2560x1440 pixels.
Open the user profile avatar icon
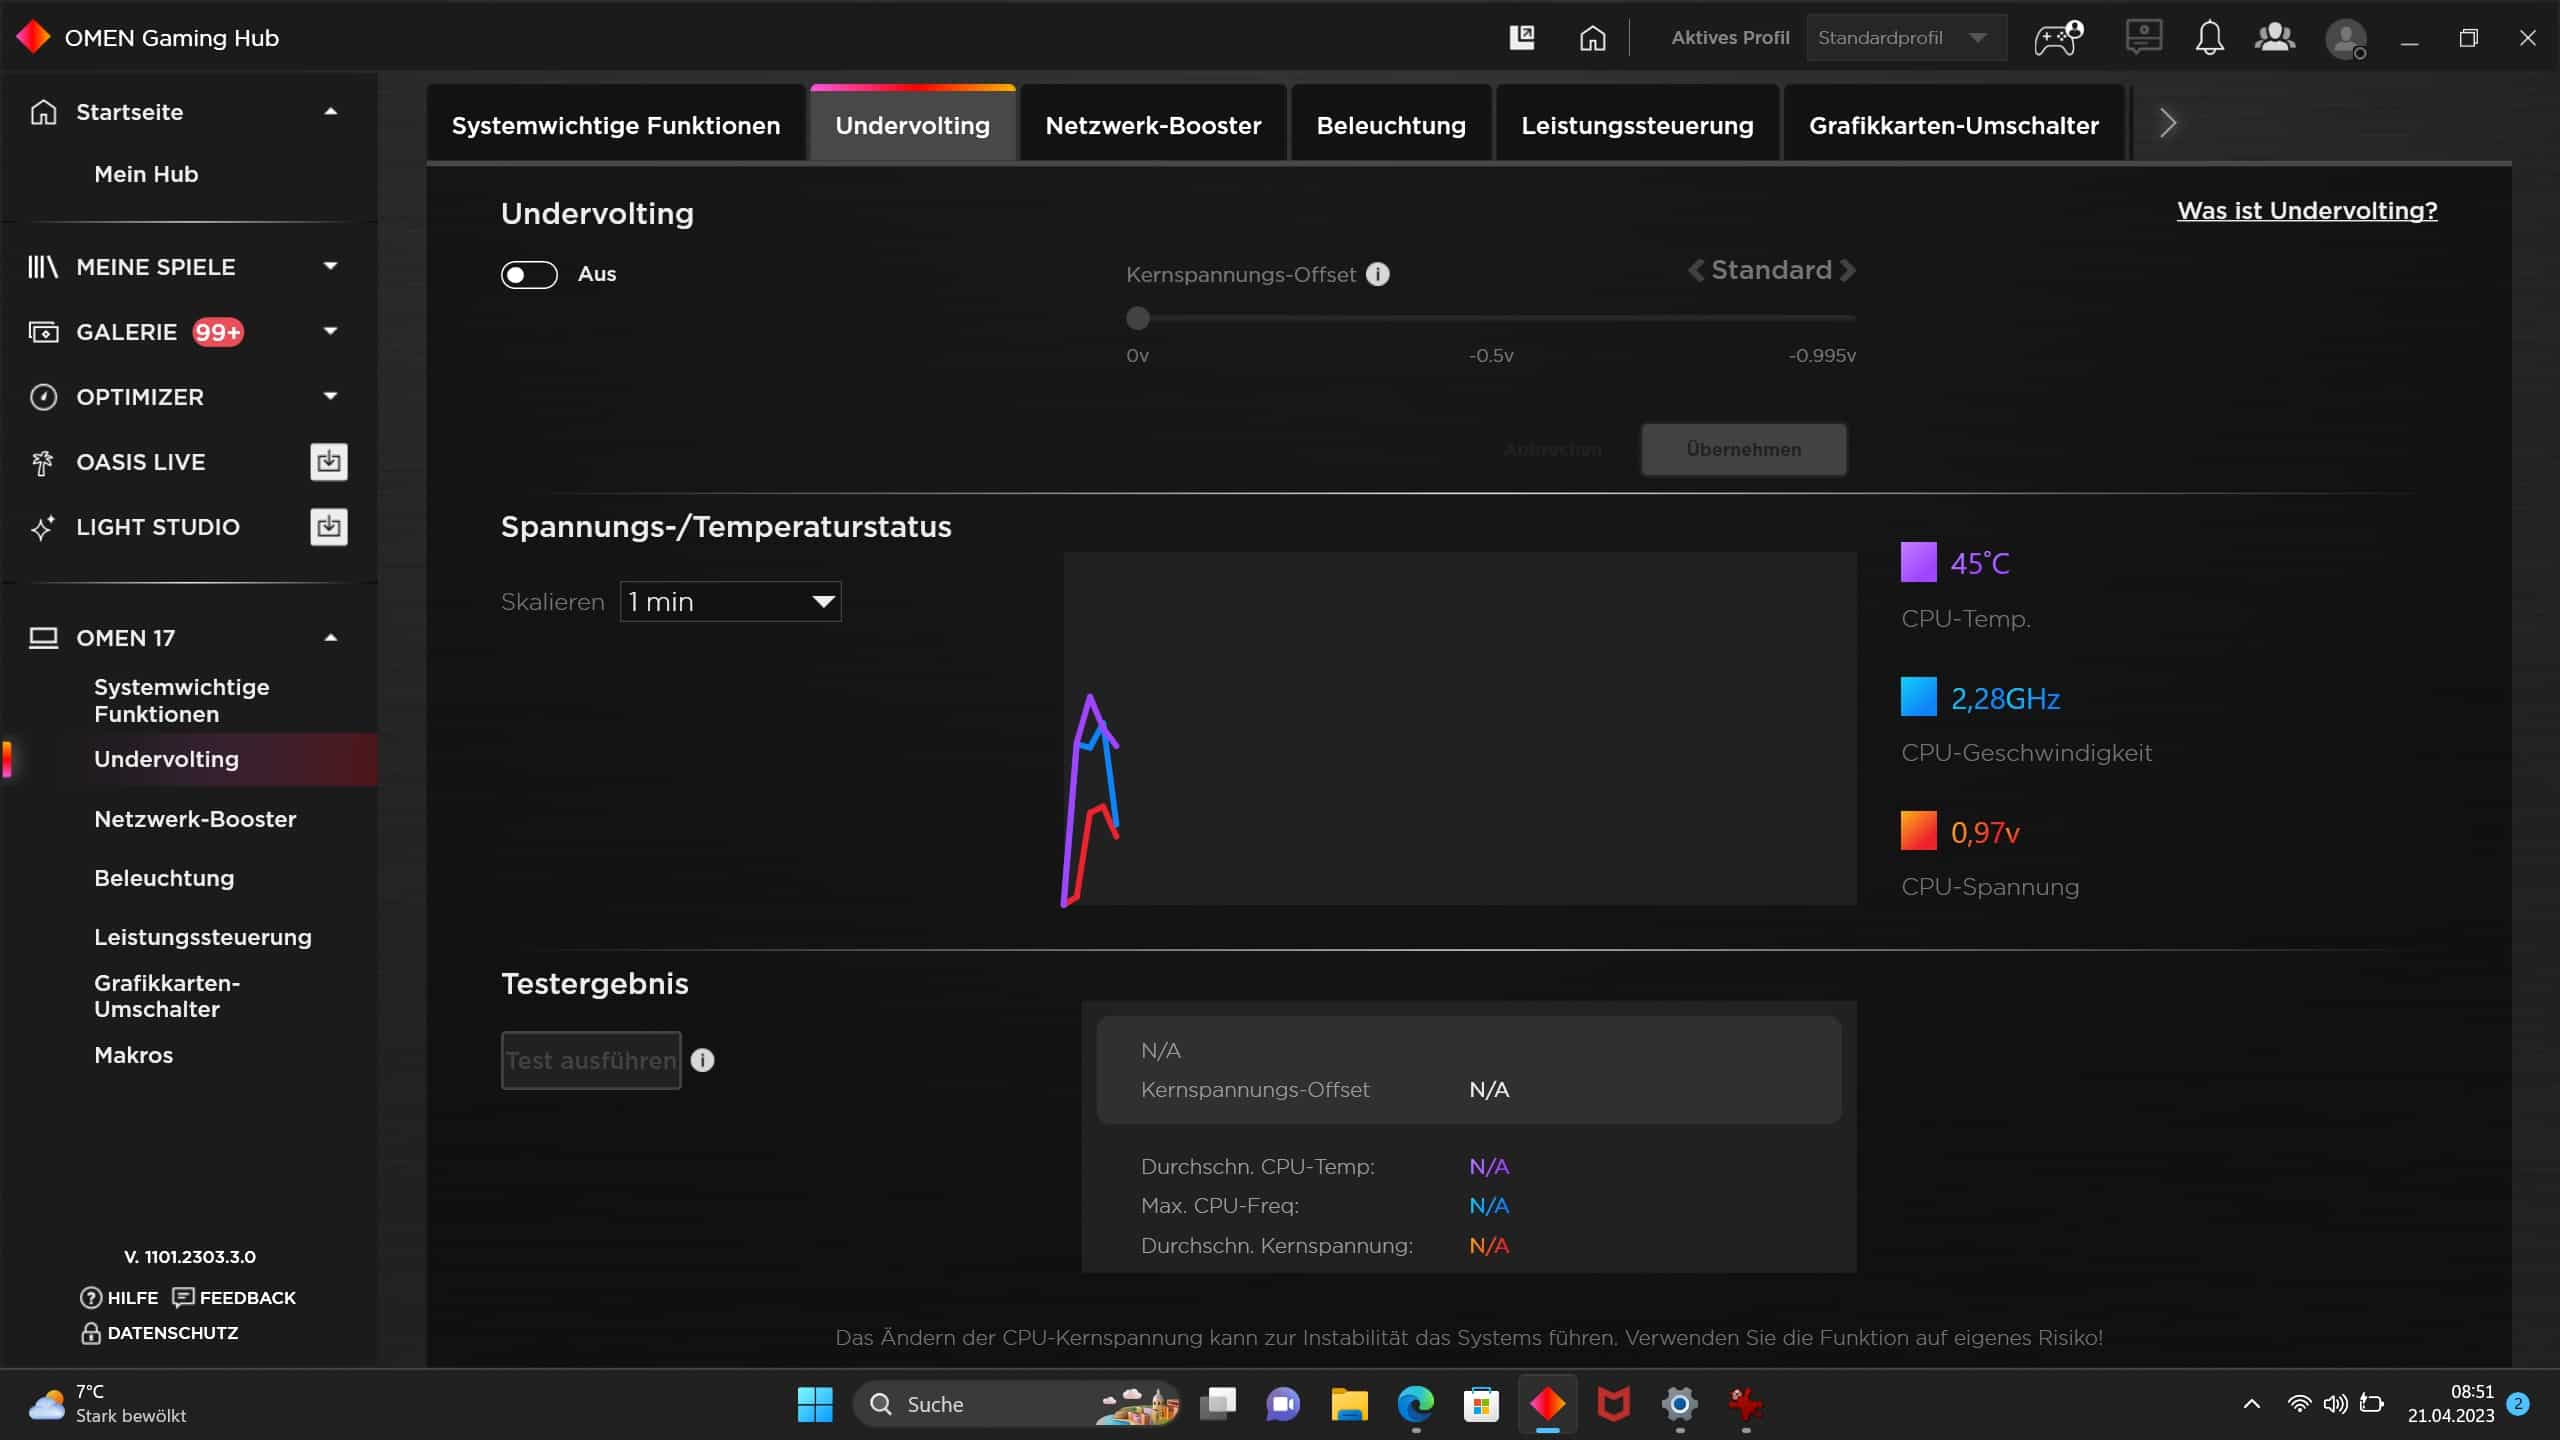pos(2345,39)
